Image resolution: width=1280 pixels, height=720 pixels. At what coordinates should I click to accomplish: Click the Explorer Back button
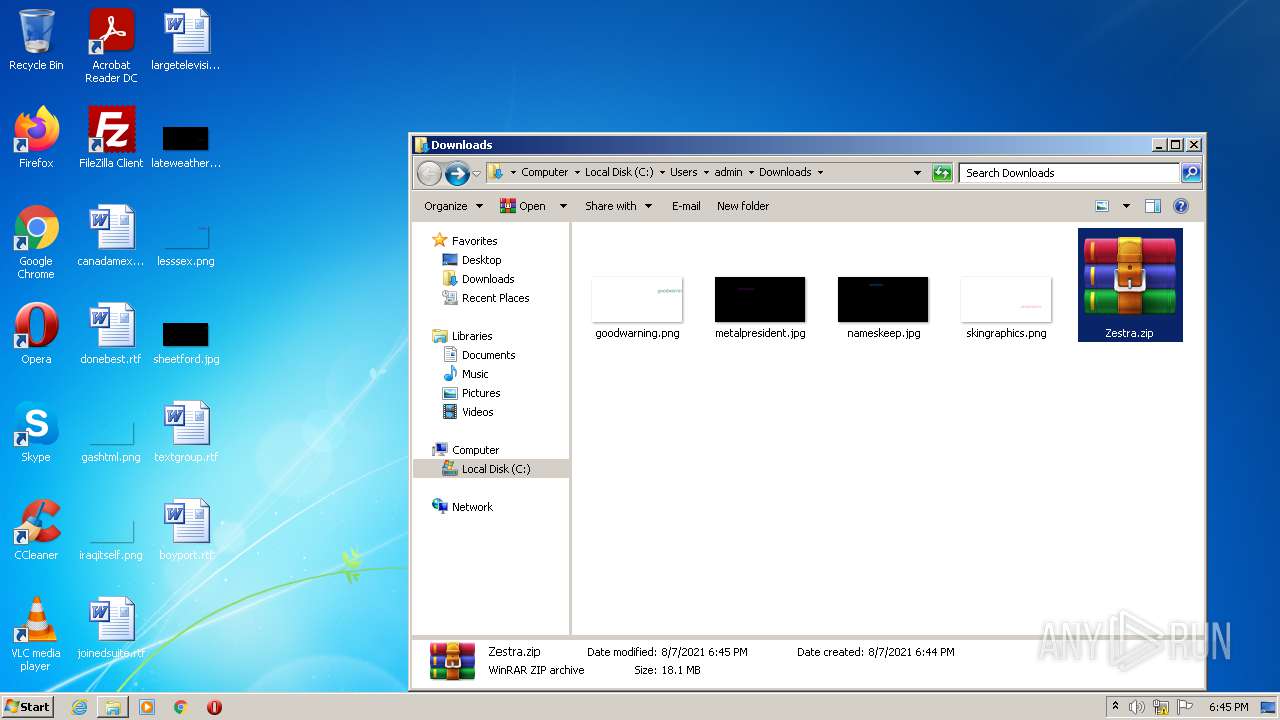tap(429, 173)
